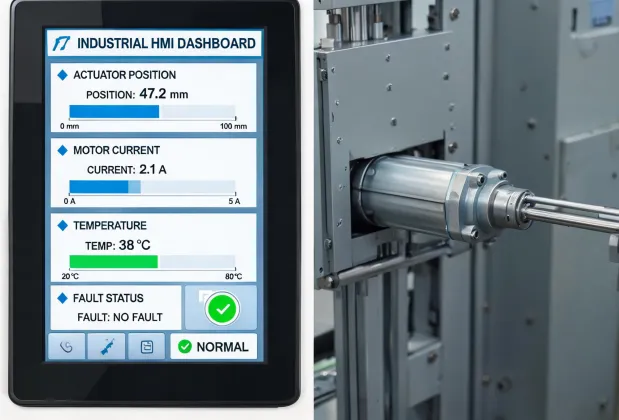Viewport: 619px width, 420px height.
Task: Click the green check in NORMAL button
Action: point(185,347)
